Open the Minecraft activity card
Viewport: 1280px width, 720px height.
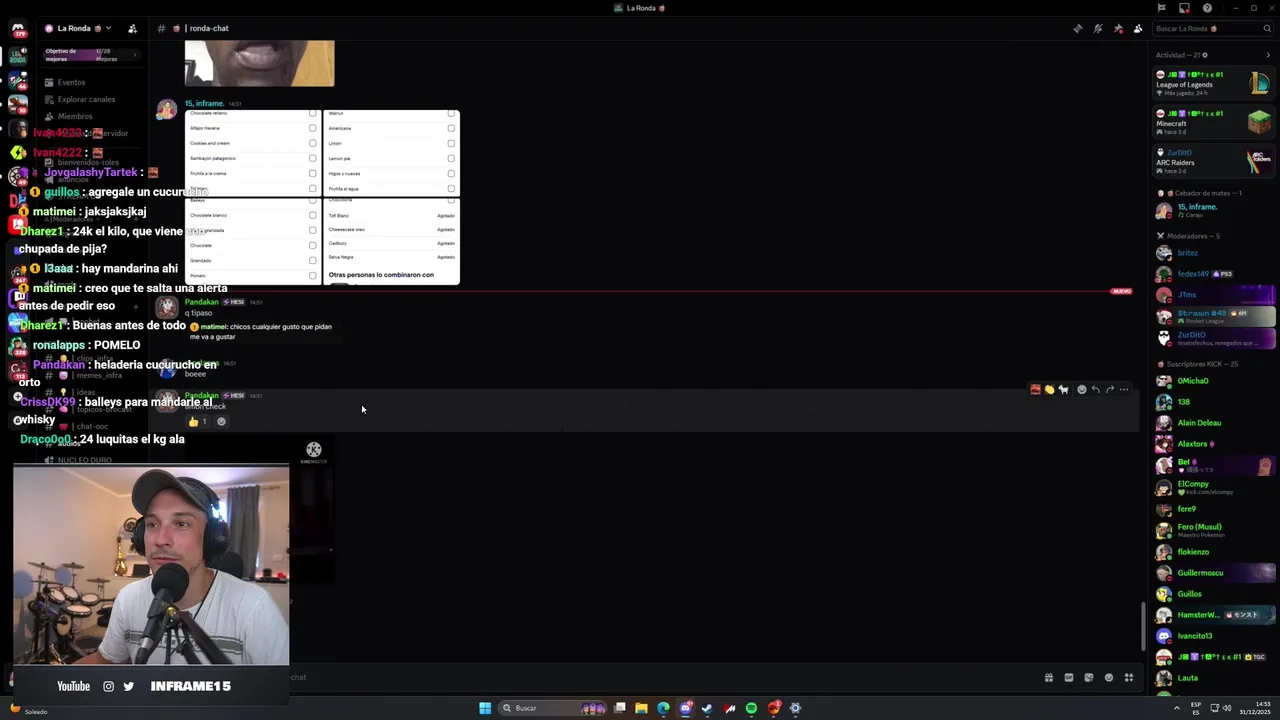click(x=1214, y=123)
